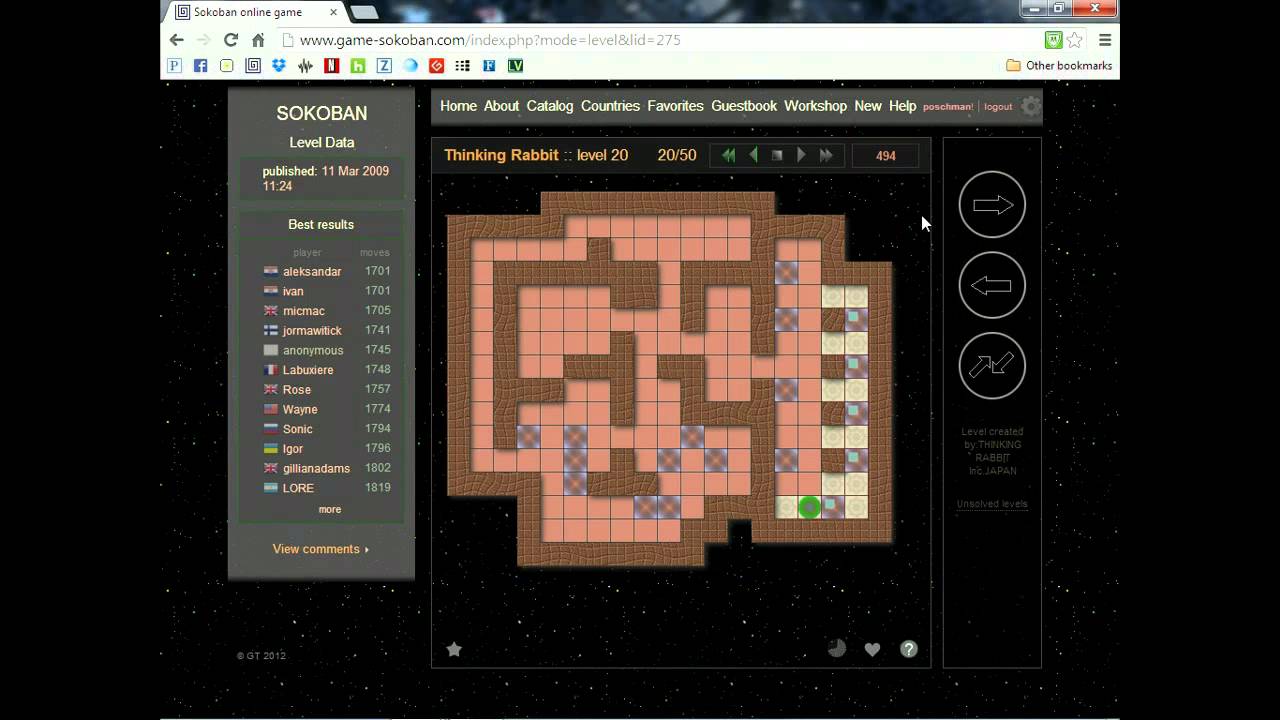Open the new tab button
This screenshot has height=720, width=1280.
pyautogui.click(x=364, y=12)
